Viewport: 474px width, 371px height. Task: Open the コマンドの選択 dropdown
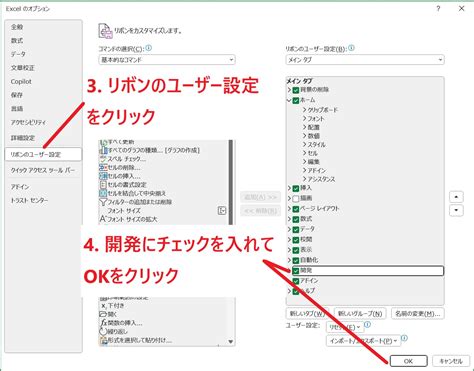[x=167, y=60]
